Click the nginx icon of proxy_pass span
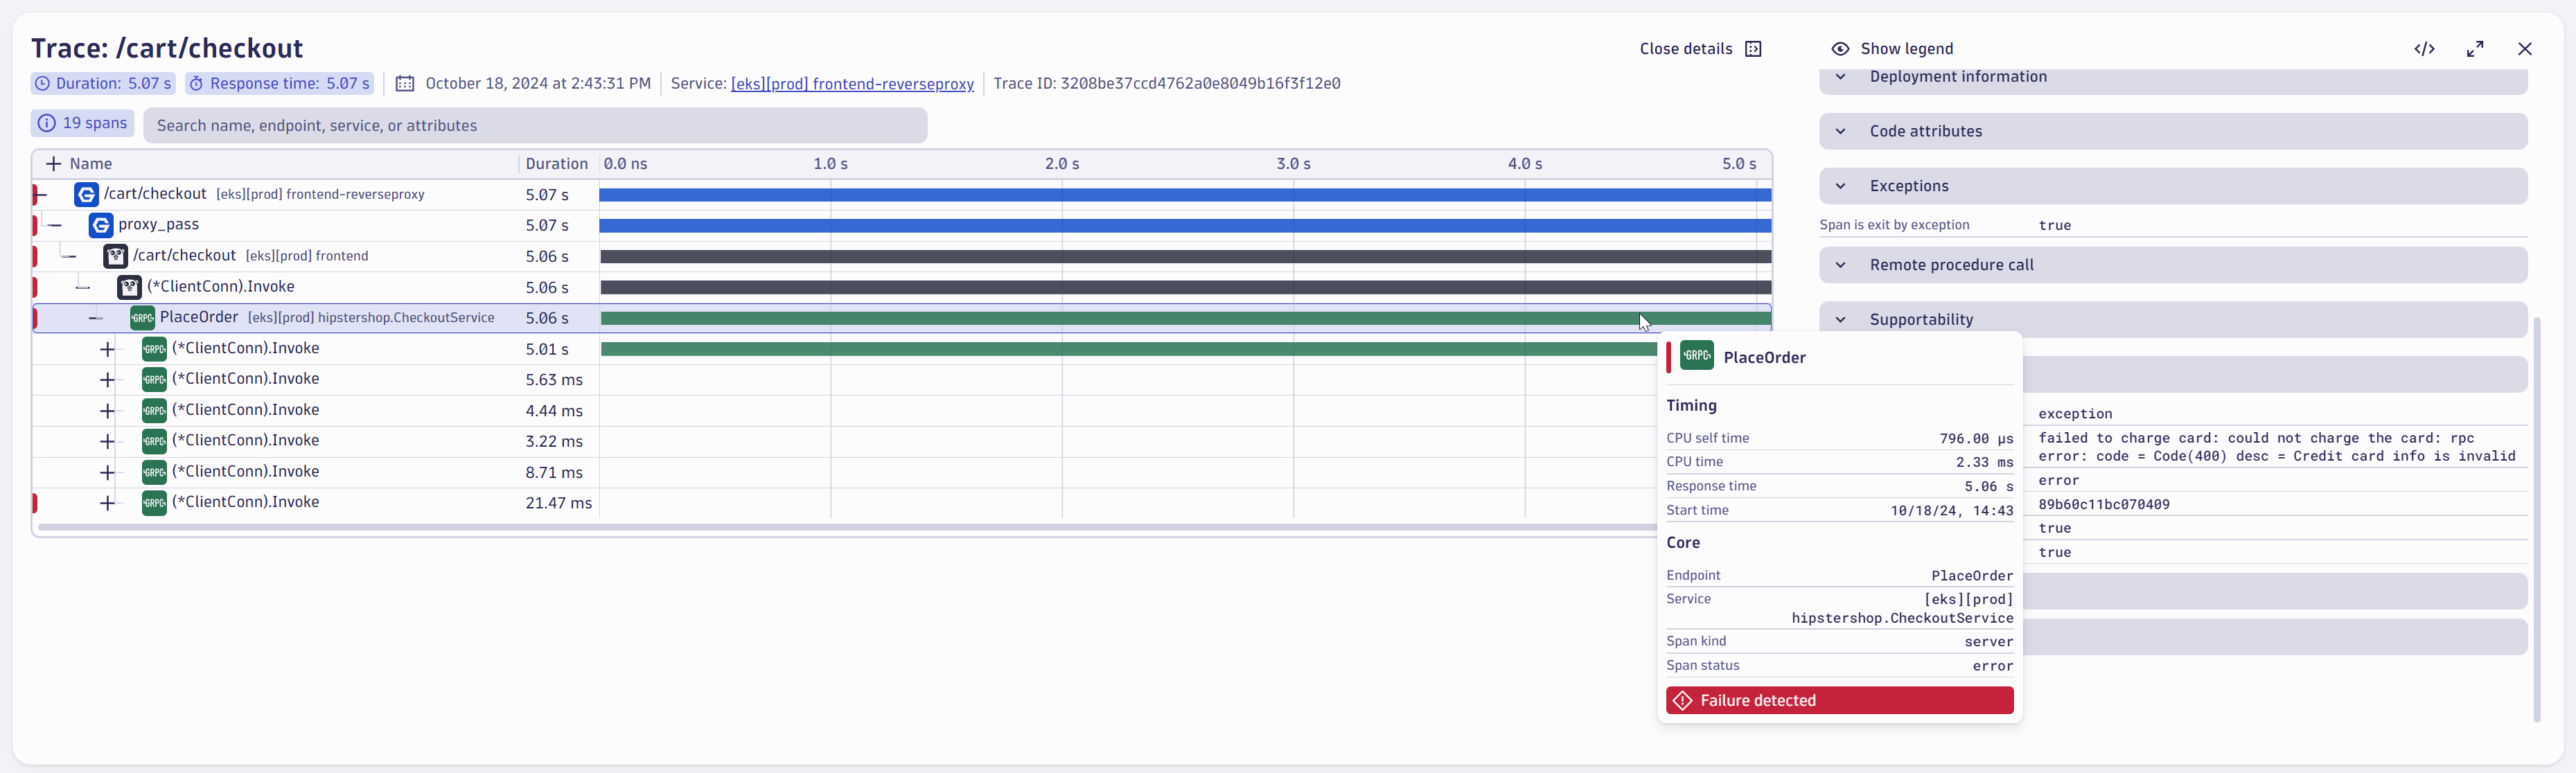Viewport: 2576px width, 773px height. (x=101, y=225)
